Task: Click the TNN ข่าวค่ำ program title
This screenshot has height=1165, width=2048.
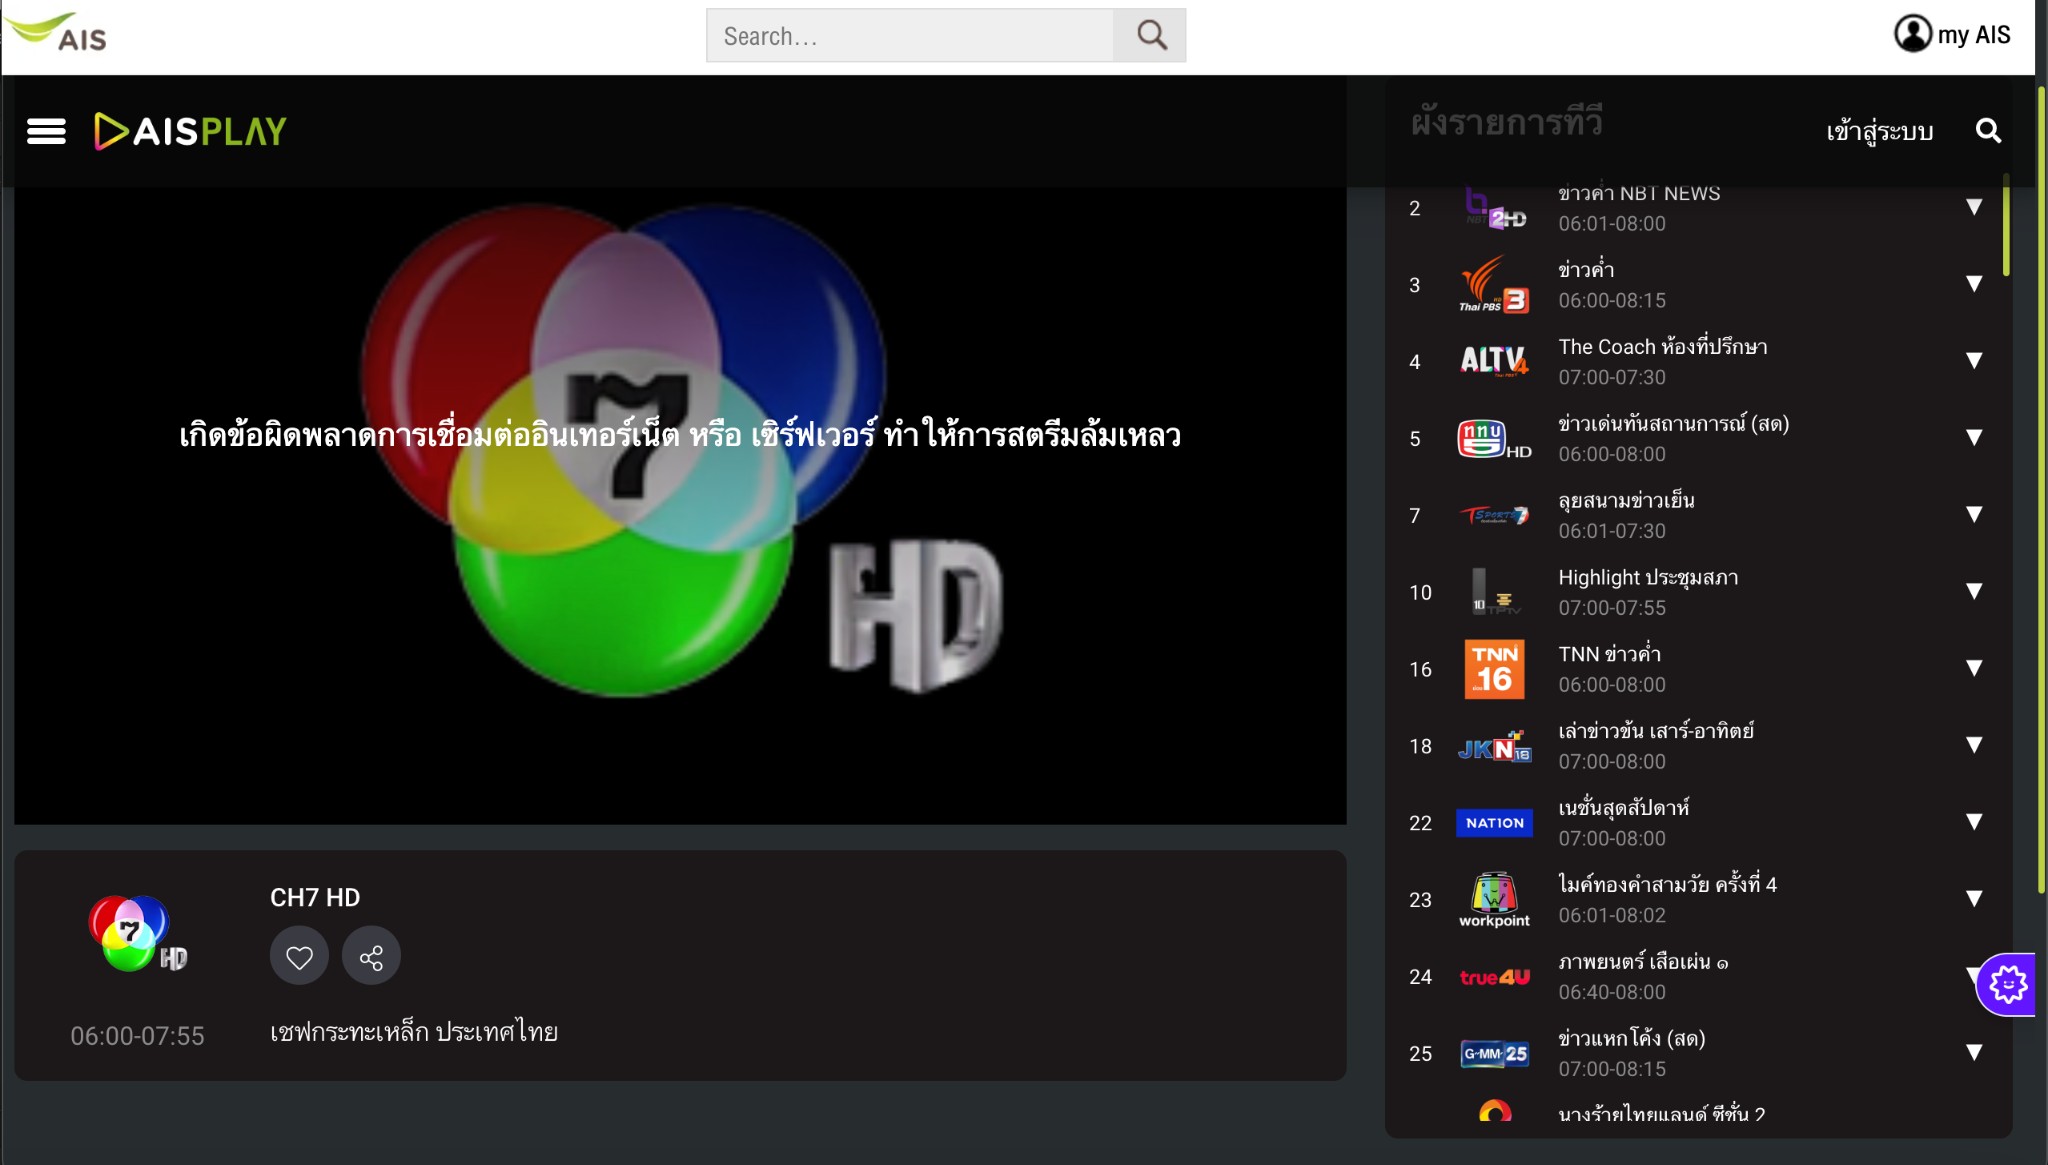Action: pyautogui.click(x=1609, y=654)
